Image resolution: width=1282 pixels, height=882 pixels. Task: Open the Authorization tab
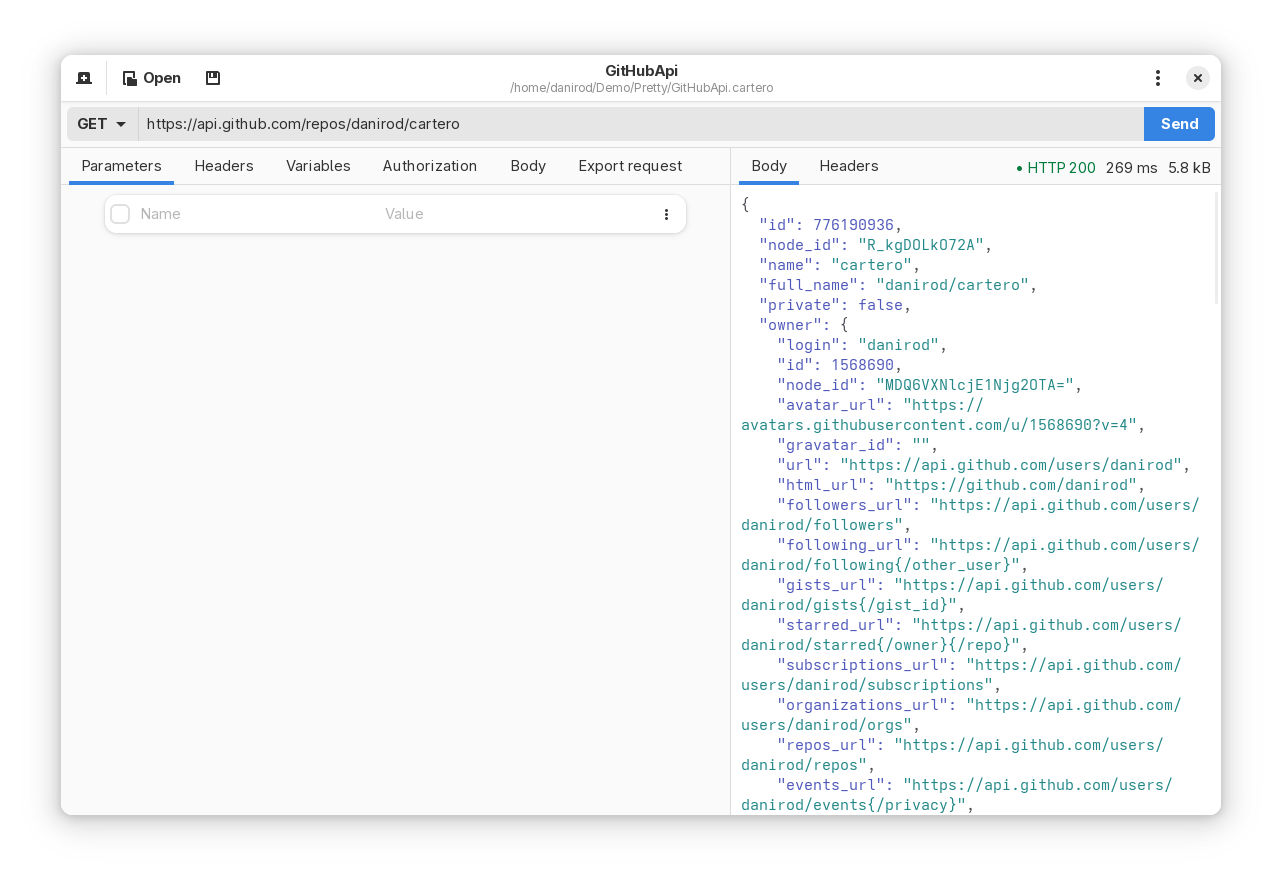[x=430, y=166]
